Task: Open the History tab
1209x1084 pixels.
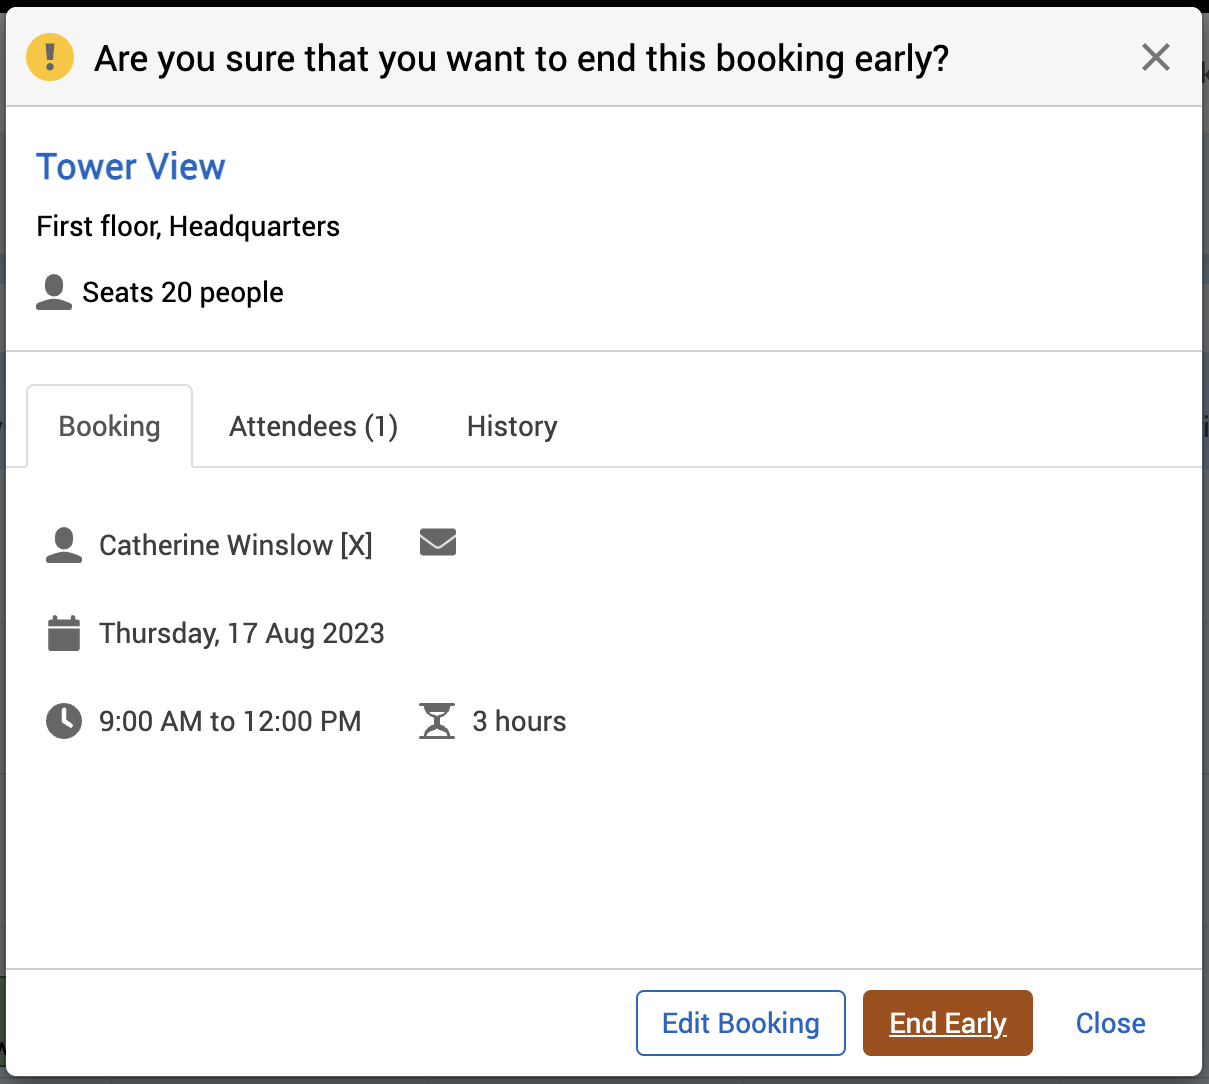Action: coord(512,427)
